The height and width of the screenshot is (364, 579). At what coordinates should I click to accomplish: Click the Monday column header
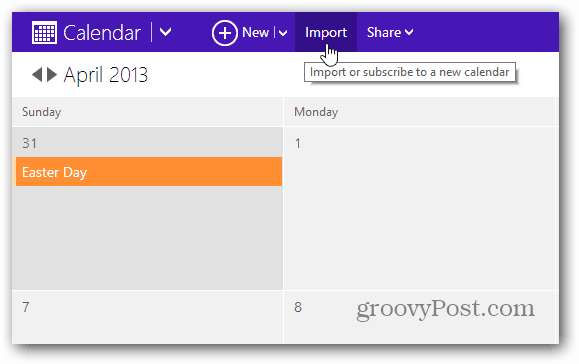pos(419,112)
